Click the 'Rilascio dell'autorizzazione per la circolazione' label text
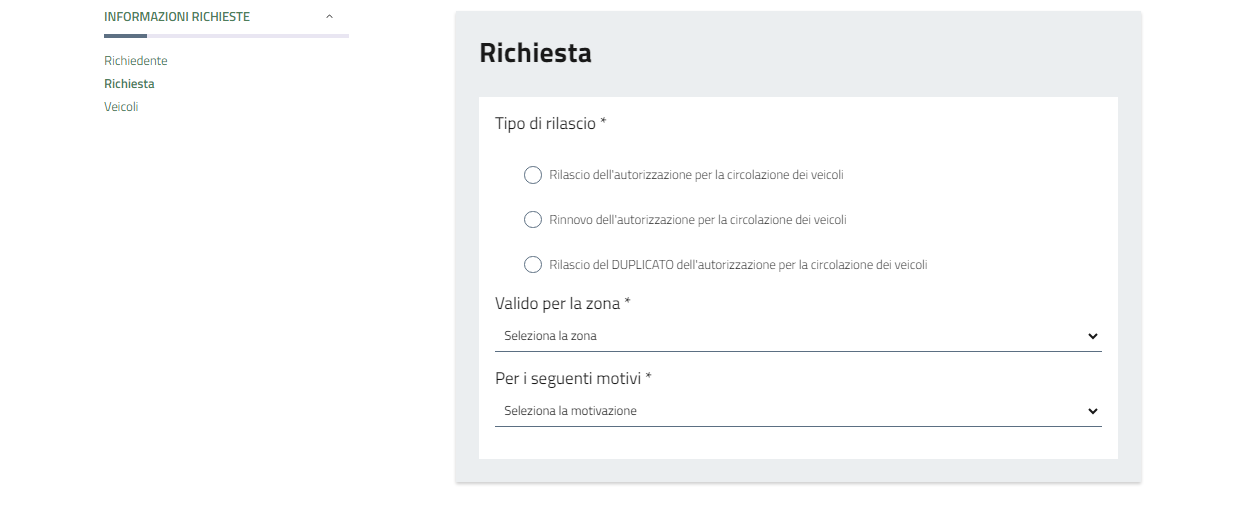 pos(696,175)
